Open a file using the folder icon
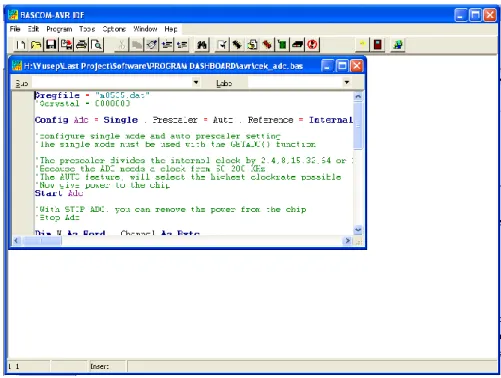 pos(36,44)
